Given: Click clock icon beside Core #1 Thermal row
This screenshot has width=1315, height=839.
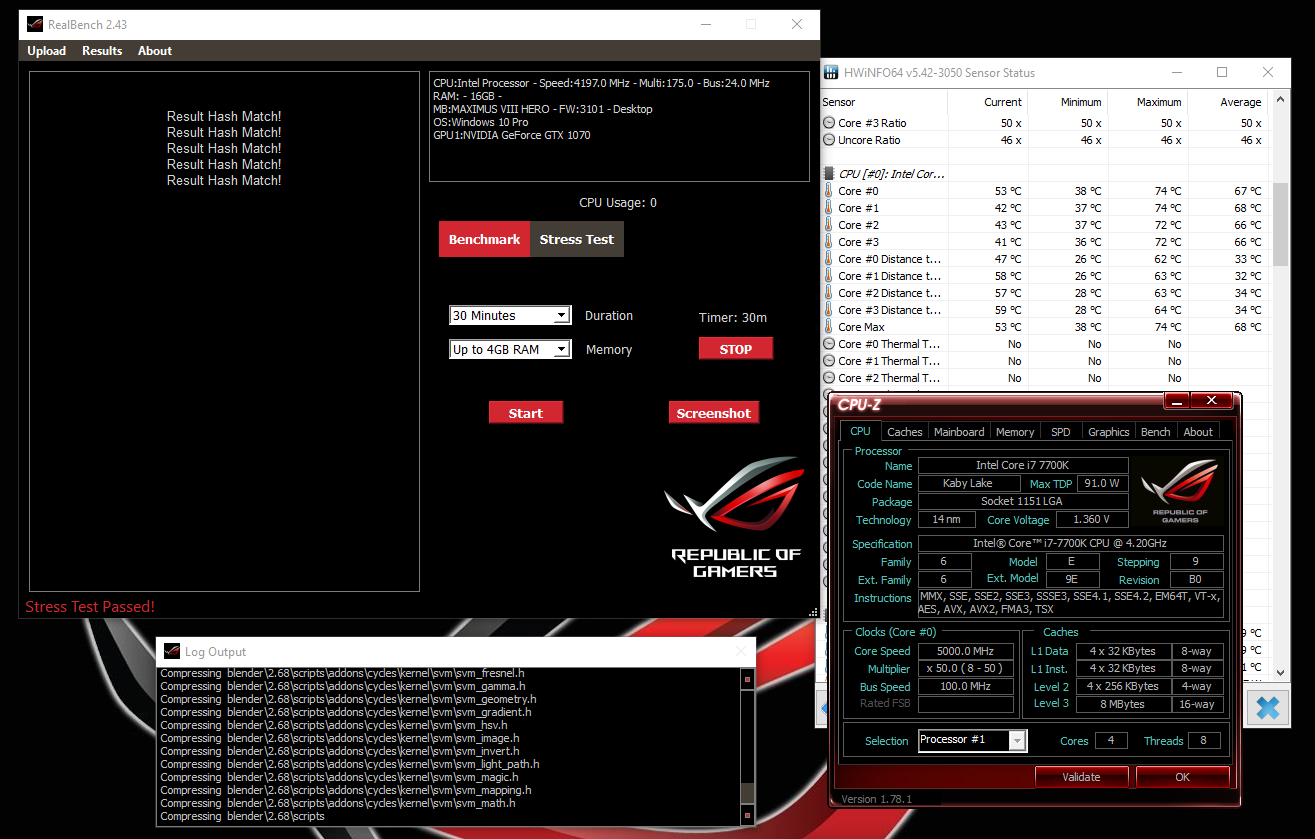Looking at the screenshot, I should click(x=829, y=361).
